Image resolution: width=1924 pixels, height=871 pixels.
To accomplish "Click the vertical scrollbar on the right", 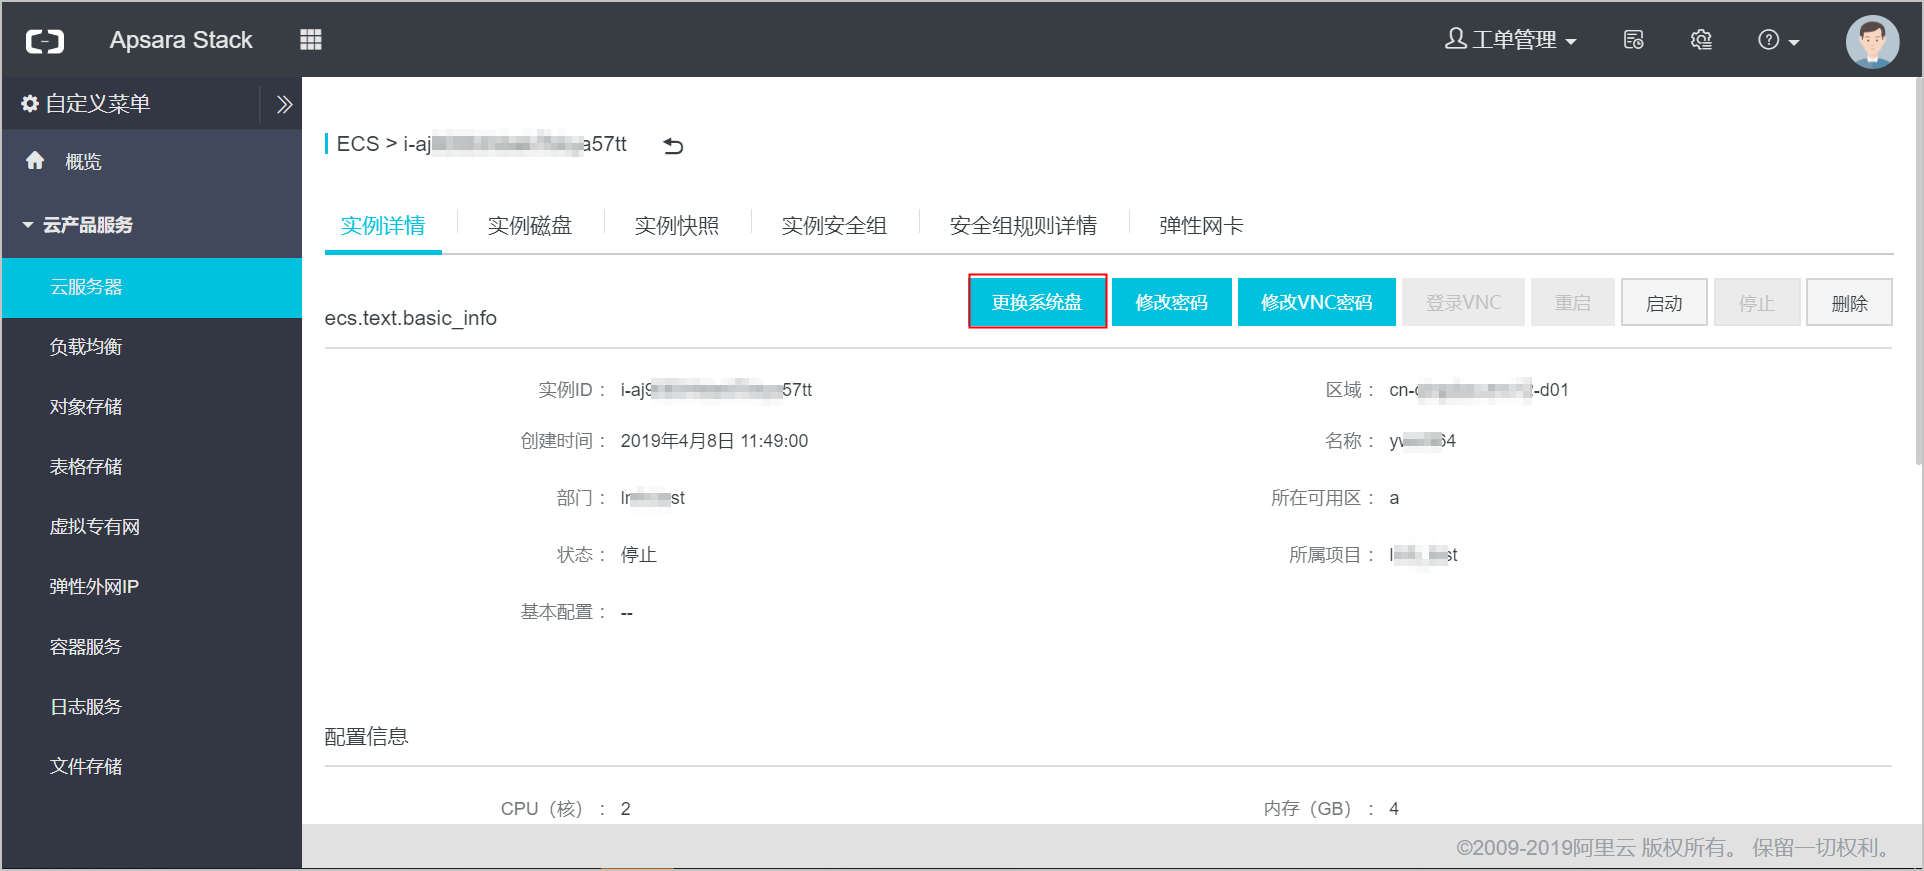I will click(1917, 272).
